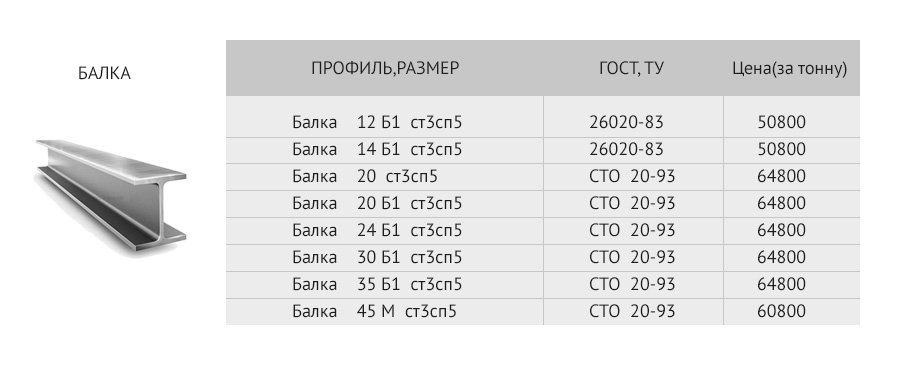Select the Балка 45 М ст3сп5 row
Screen dimensions: 900x368
(542, 312)
